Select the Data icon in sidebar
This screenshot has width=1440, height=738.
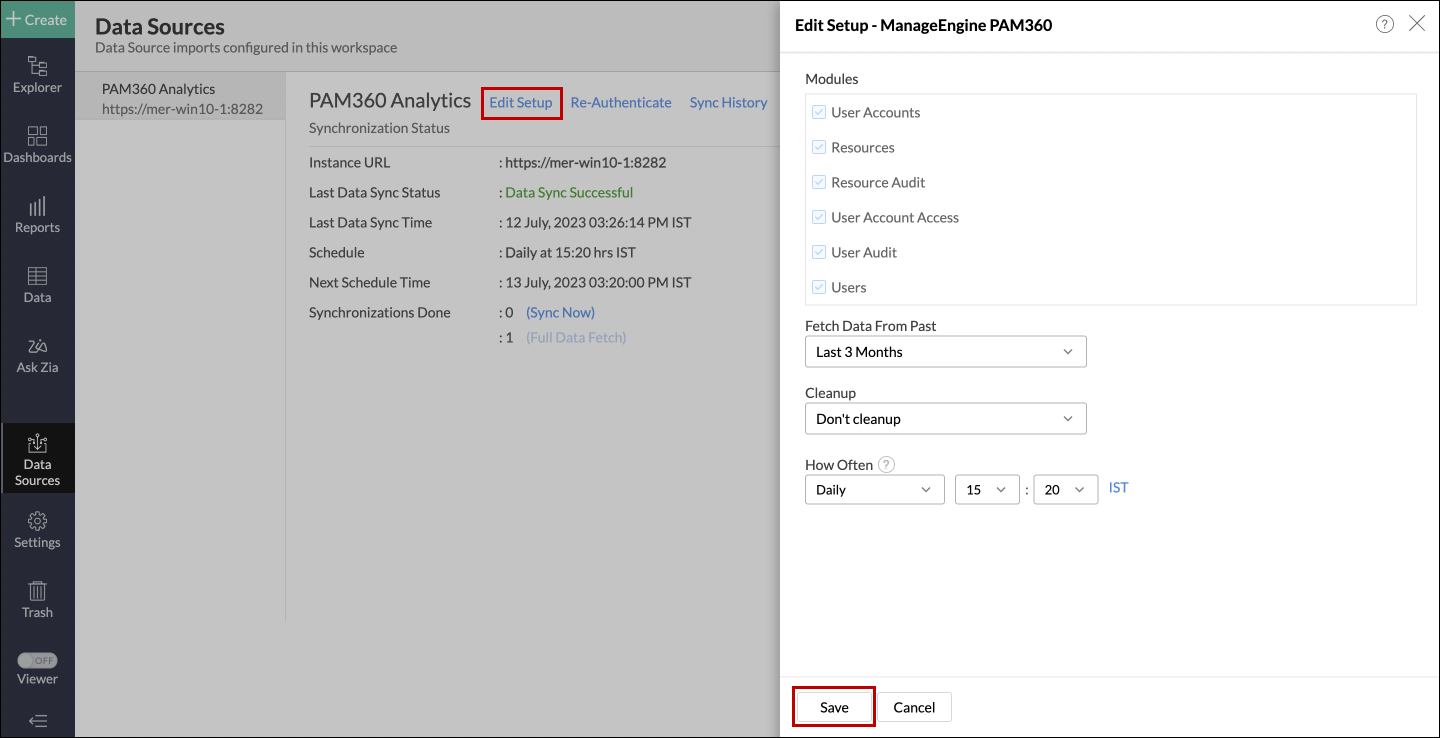[37, 285]
